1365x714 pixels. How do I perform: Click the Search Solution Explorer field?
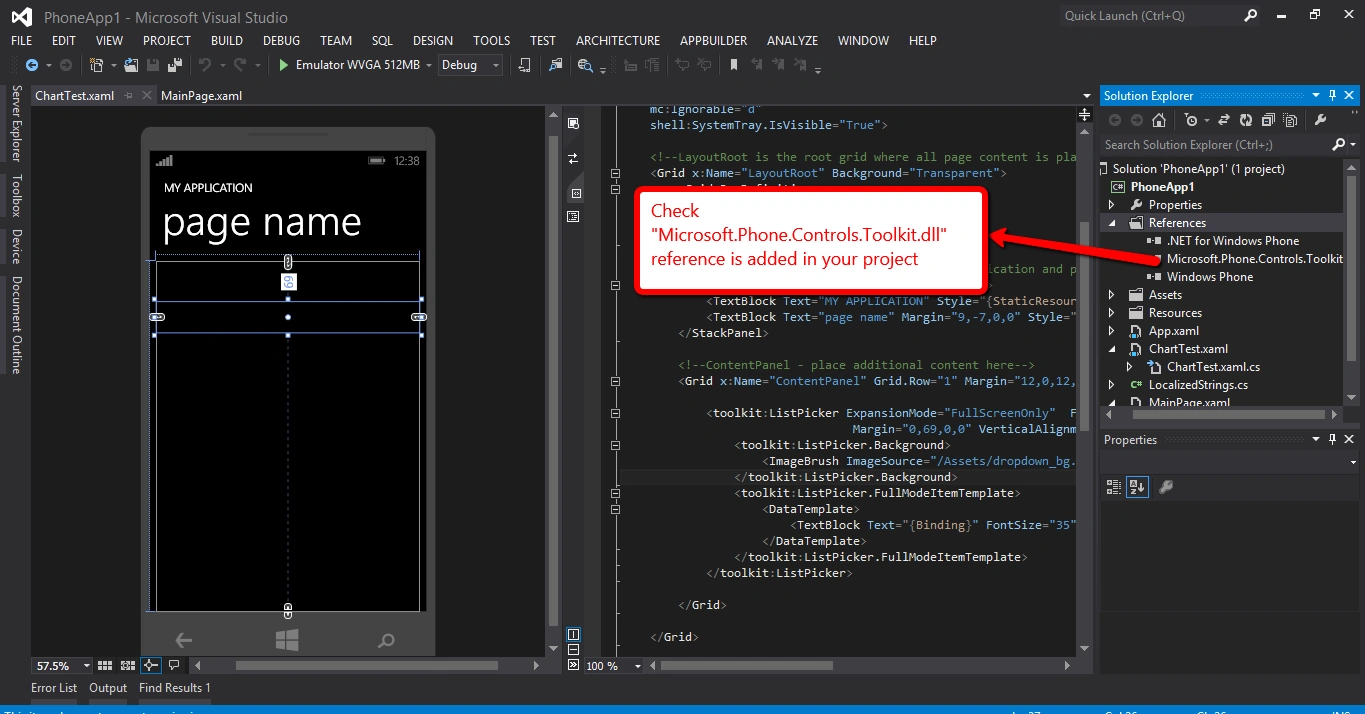[x=1215, y=145]
